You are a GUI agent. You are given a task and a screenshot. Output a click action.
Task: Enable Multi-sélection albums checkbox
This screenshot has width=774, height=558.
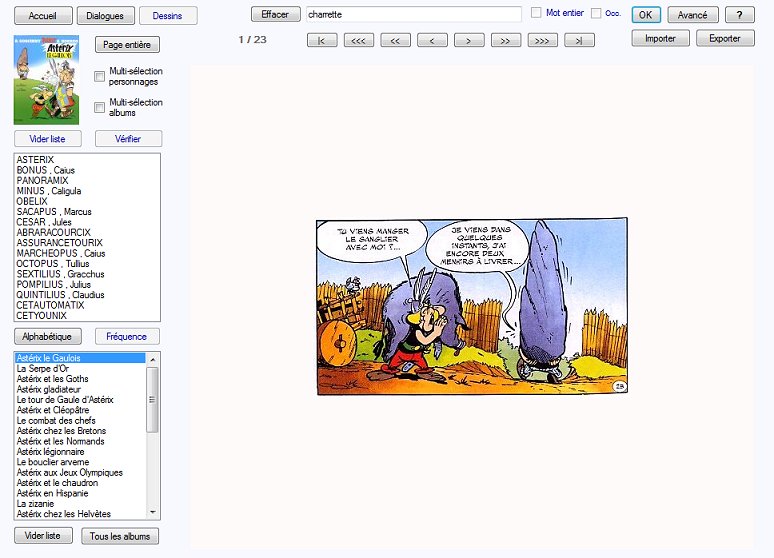[99, 107]
